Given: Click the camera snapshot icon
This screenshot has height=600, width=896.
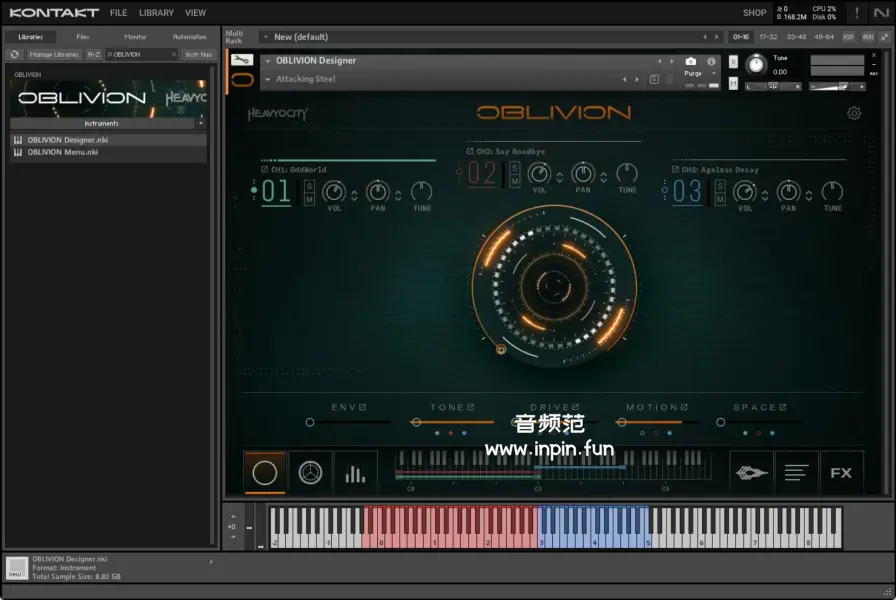Looking at the screenshot, I should 691,61.
